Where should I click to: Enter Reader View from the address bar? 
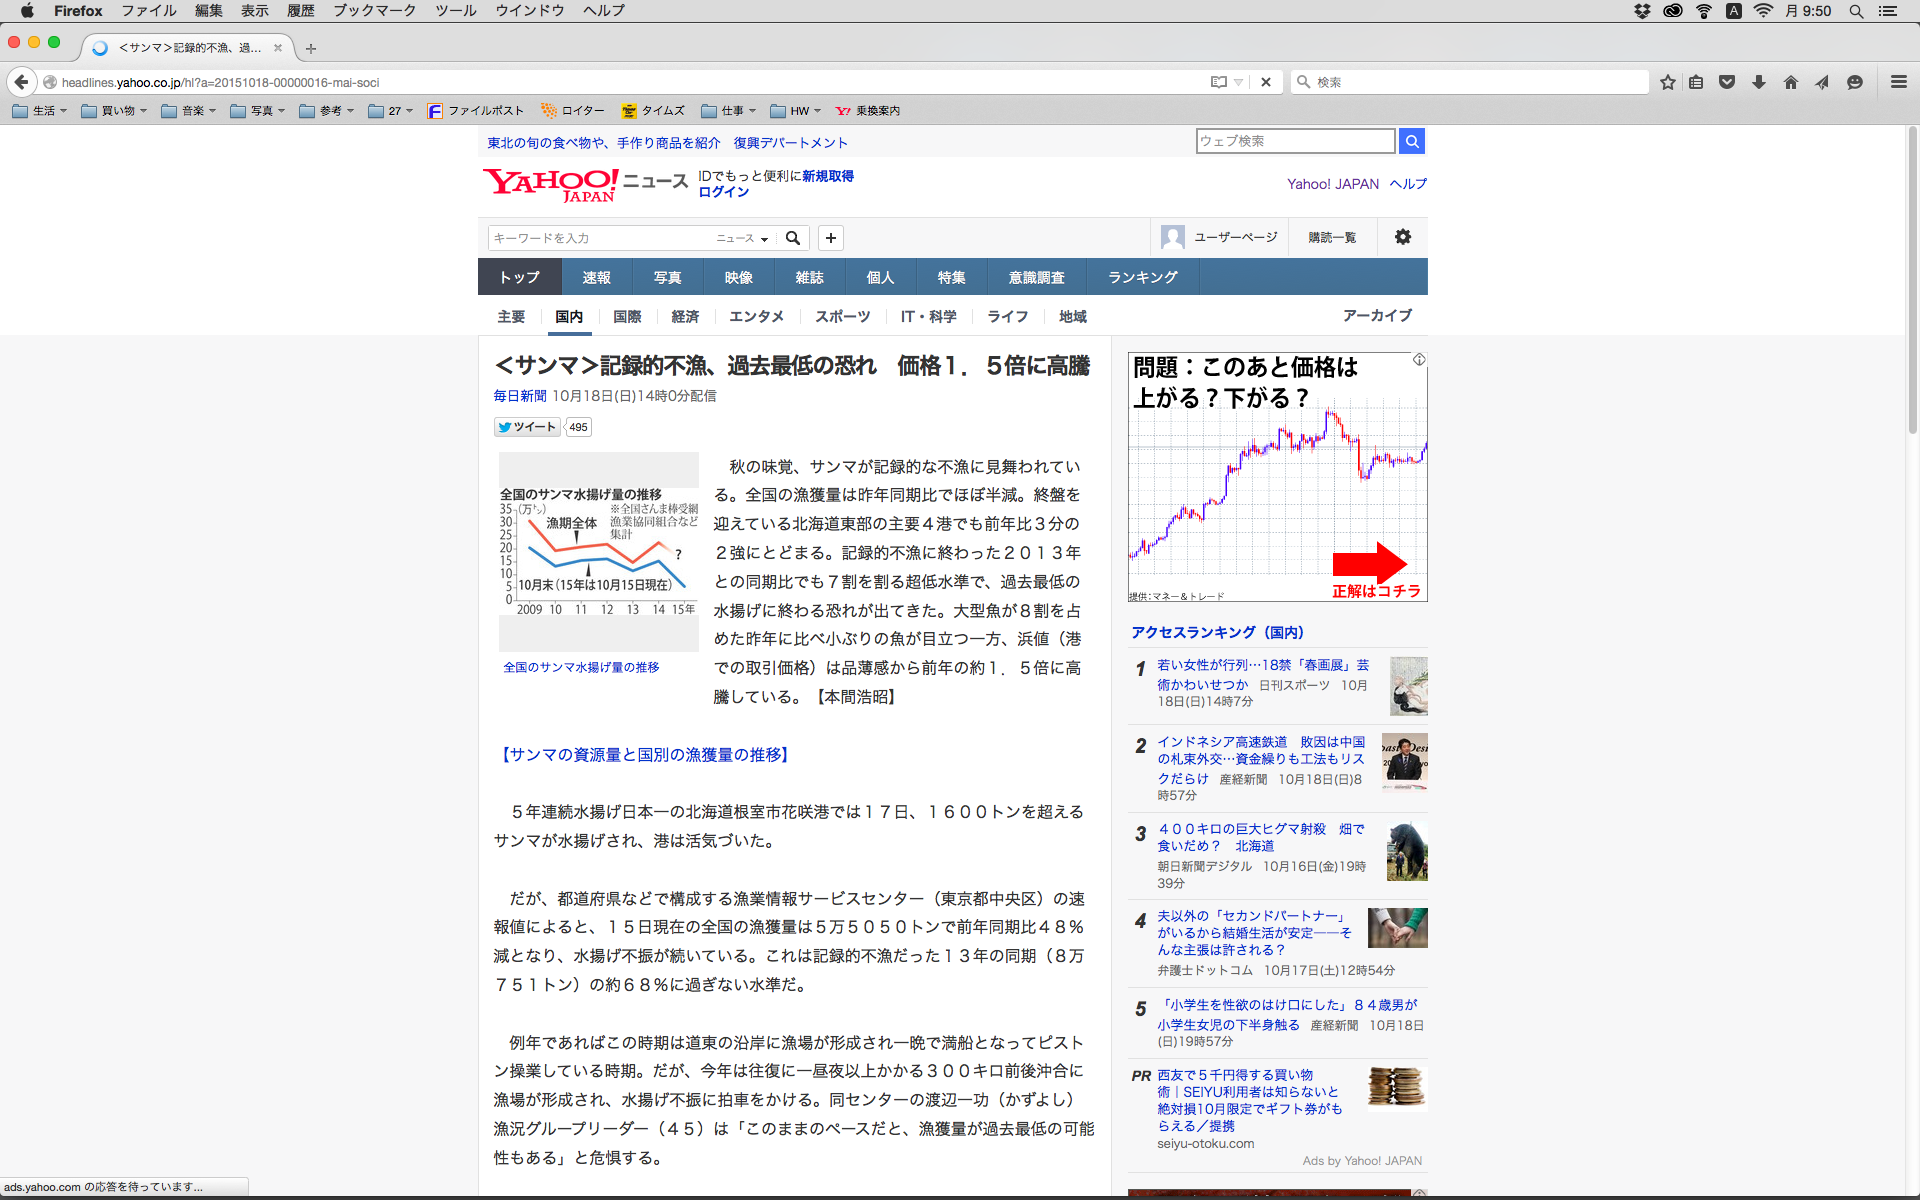click(x=1219, y=82)
